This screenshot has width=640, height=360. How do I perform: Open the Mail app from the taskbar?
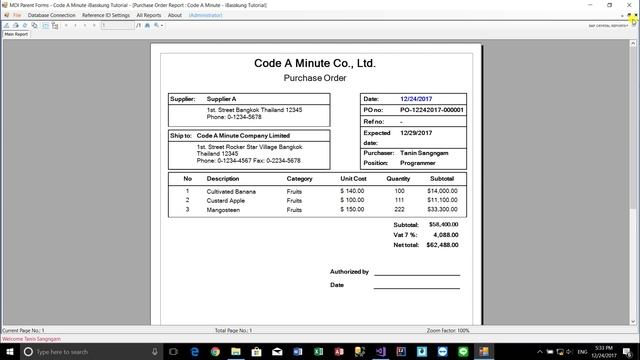(x=277, y=351)
